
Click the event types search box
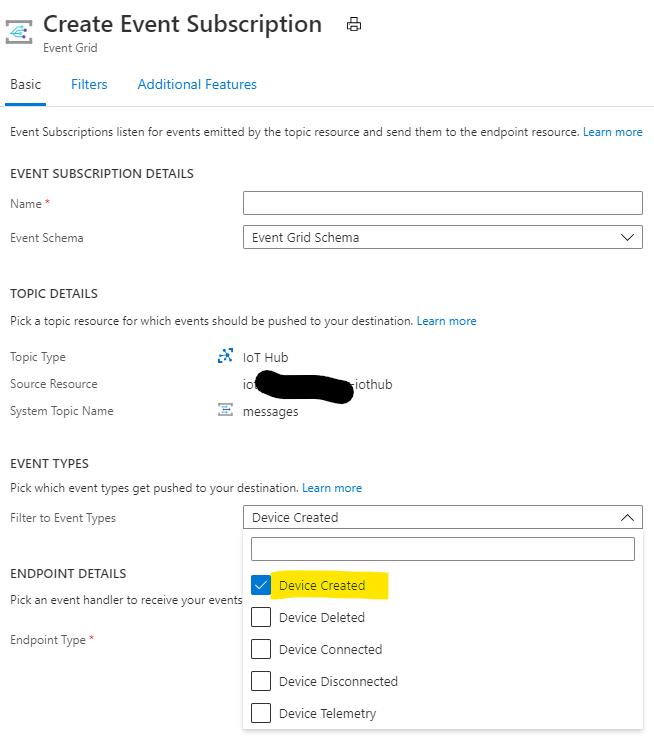443,549
